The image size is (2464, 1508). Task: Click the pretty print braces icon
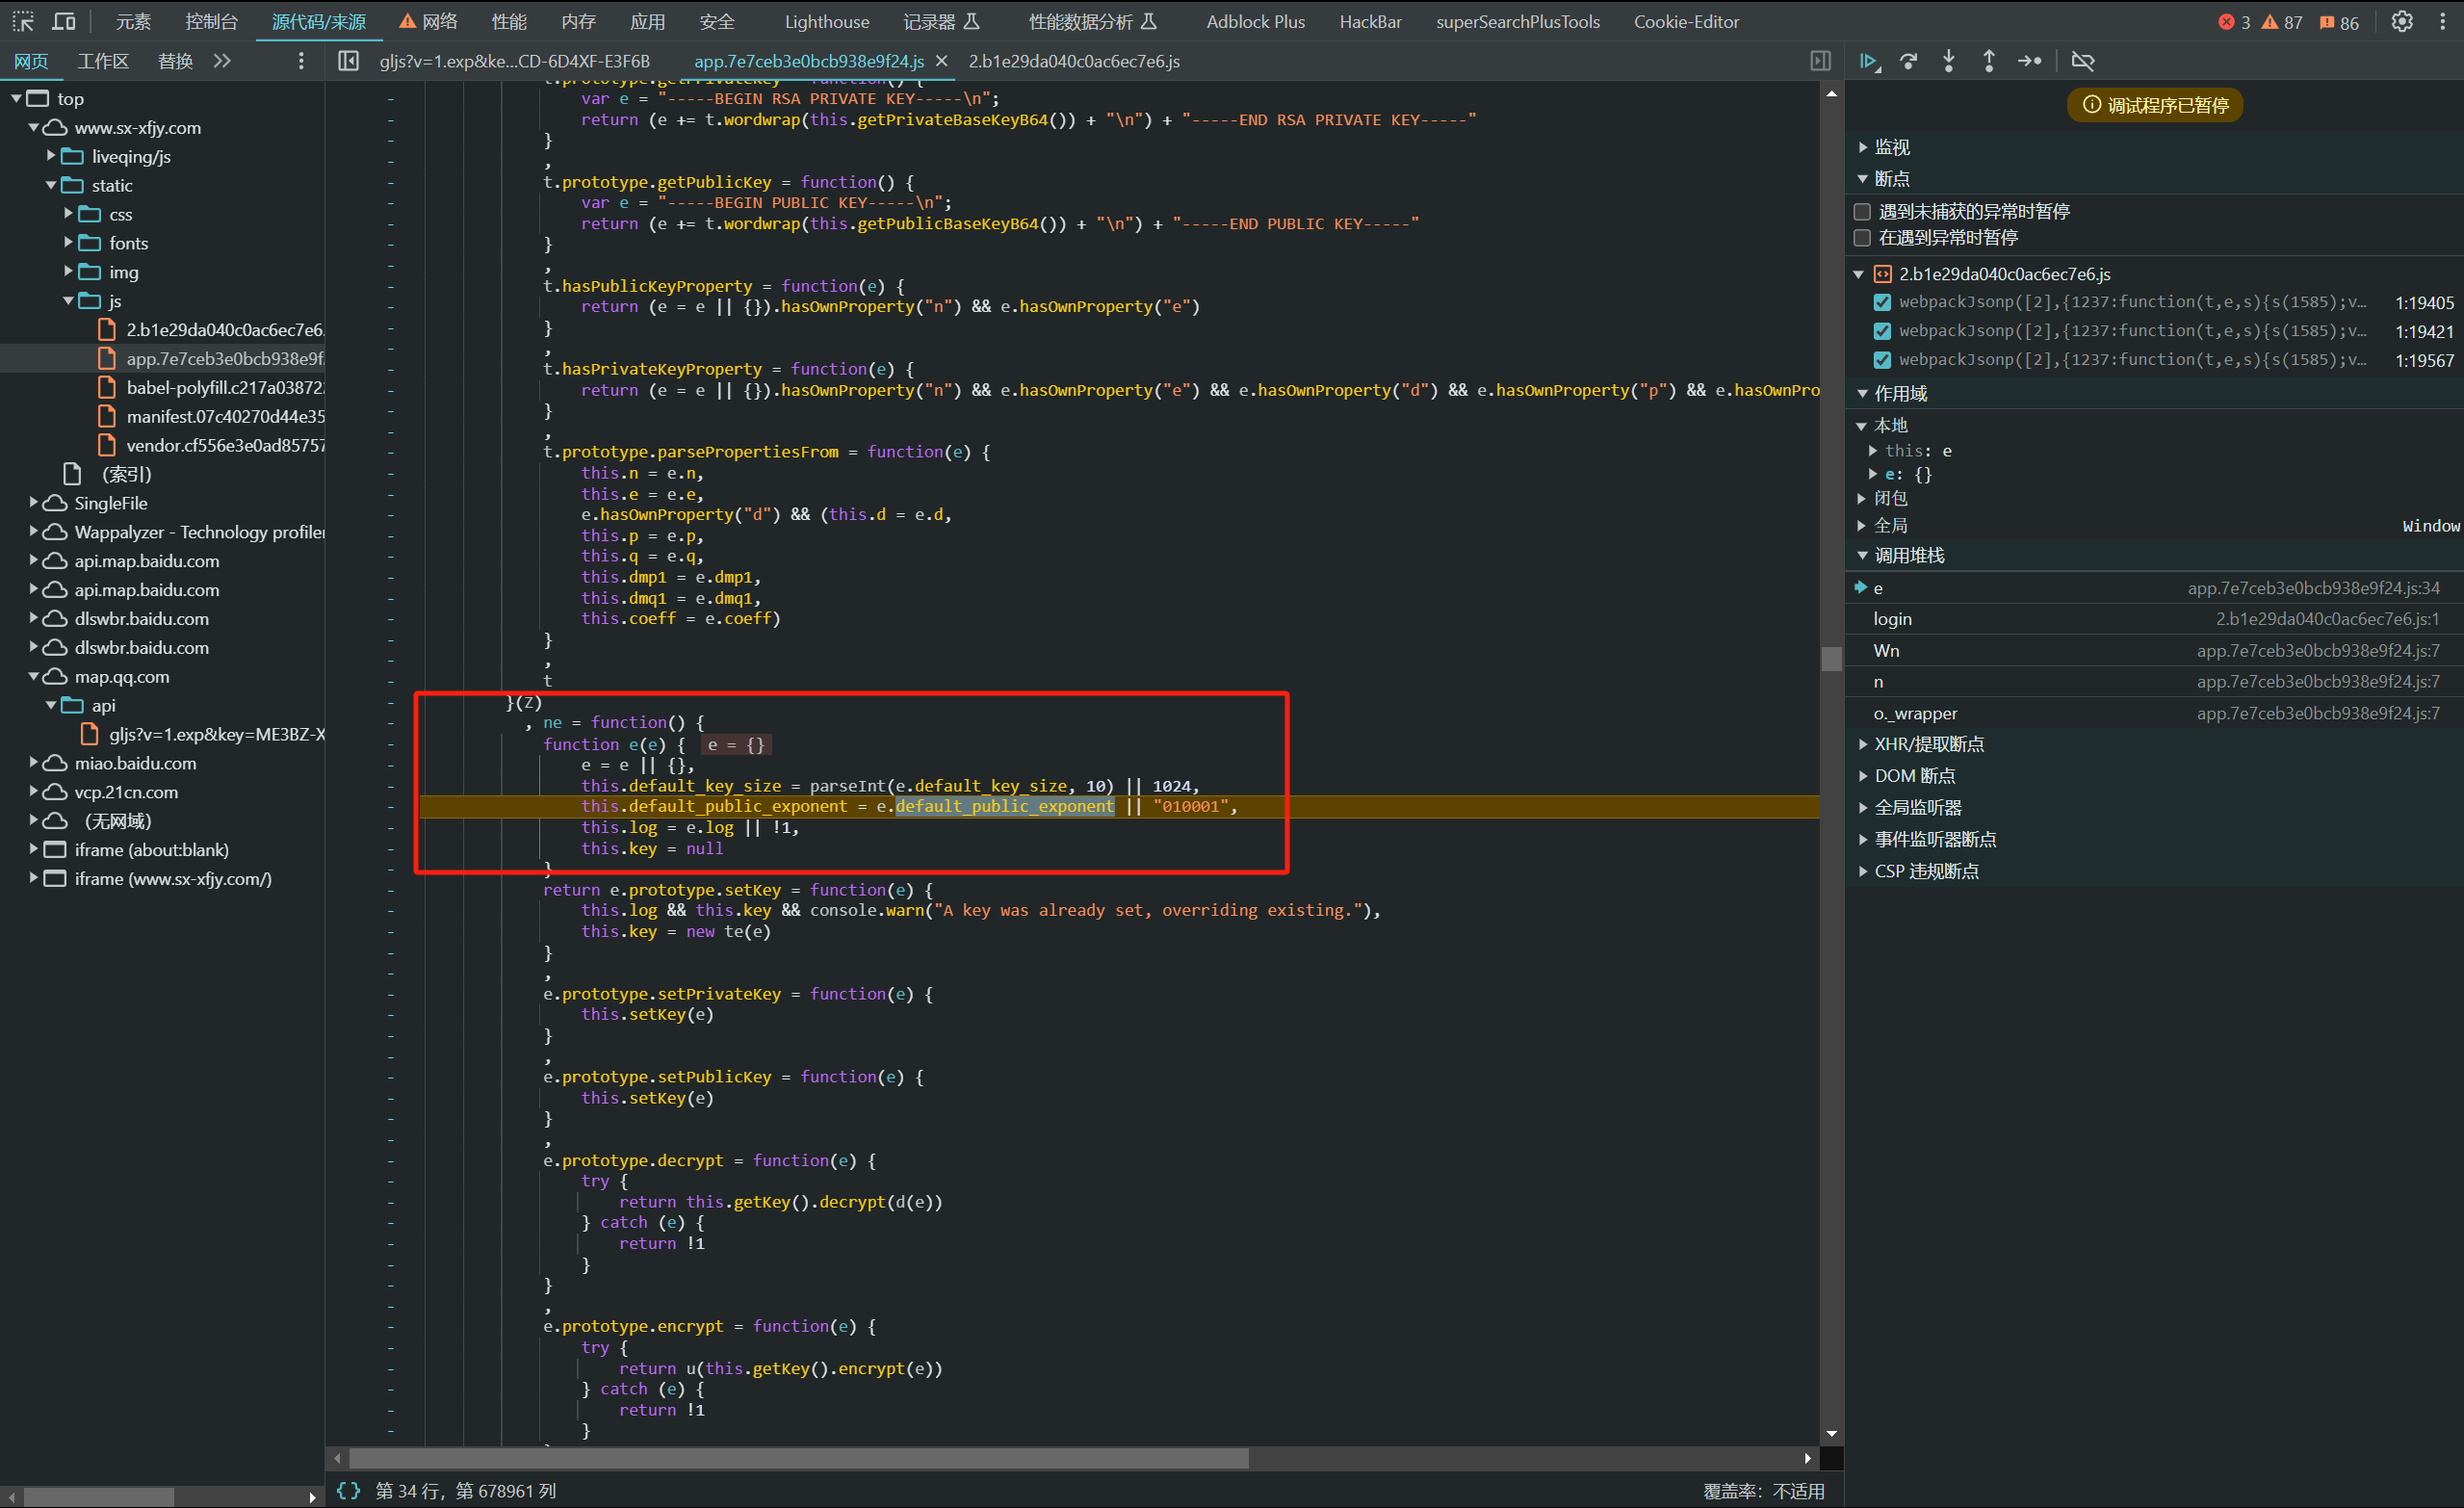click(348, 1491)
